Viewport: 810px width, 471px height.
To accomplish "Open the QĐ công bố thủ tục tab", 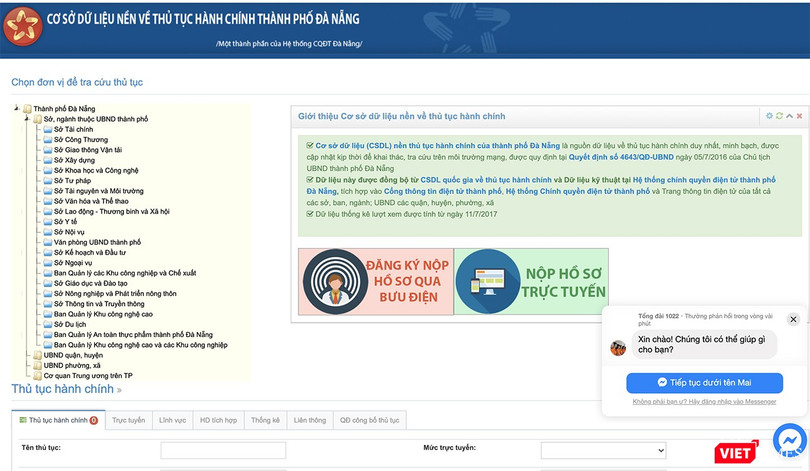I will pos(369,421).
